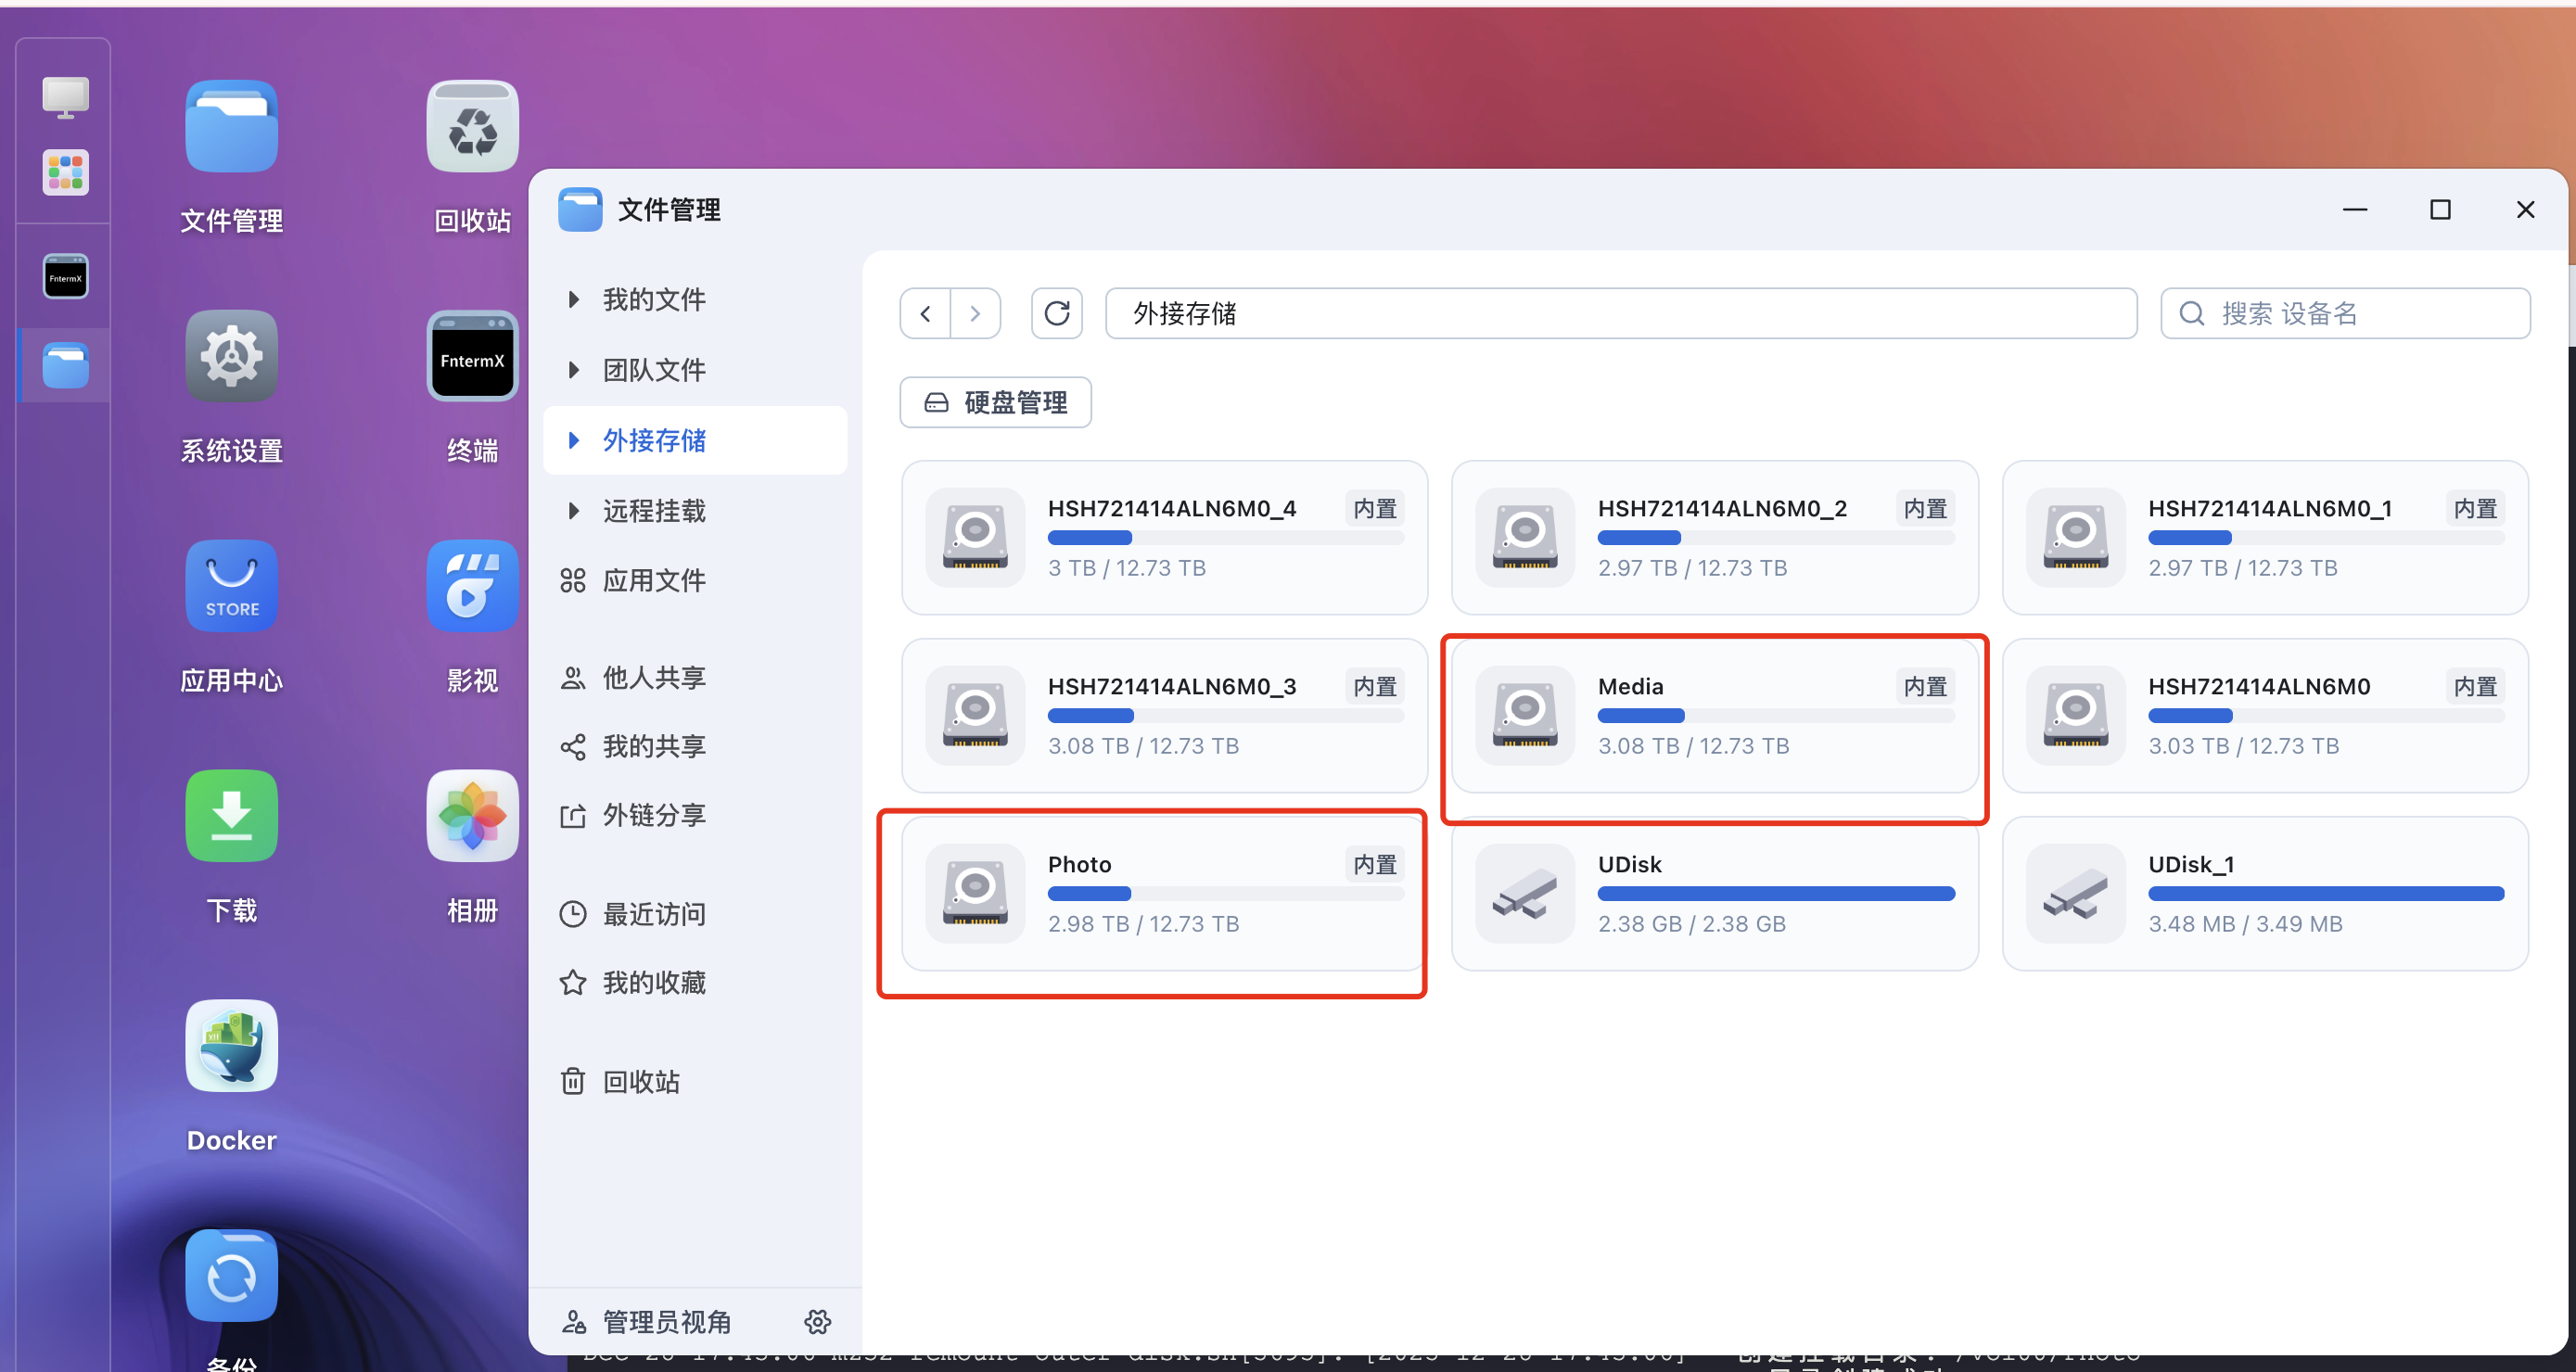Collapse the 外接存储 section
The width and height of the screenshot is (2576, 1372).
655,440
